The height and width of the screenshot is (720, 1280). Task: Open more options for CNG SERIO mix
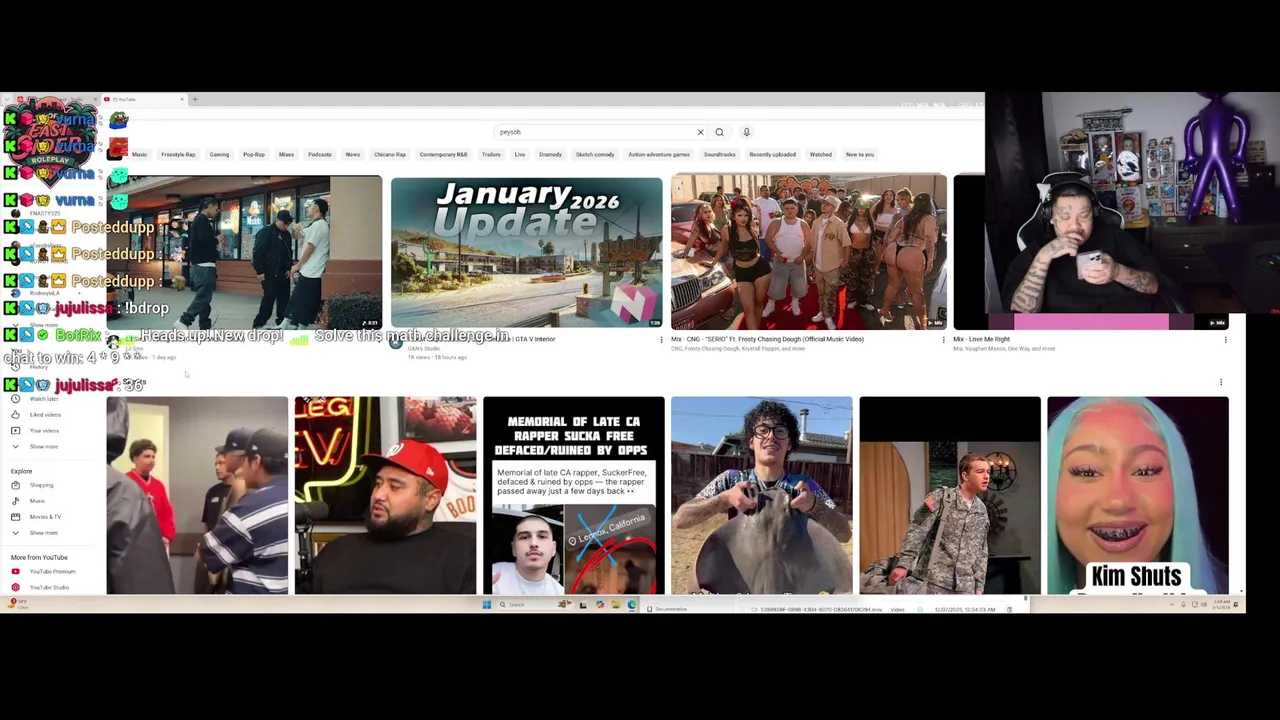pyautogui.click(x=943, y=340)
